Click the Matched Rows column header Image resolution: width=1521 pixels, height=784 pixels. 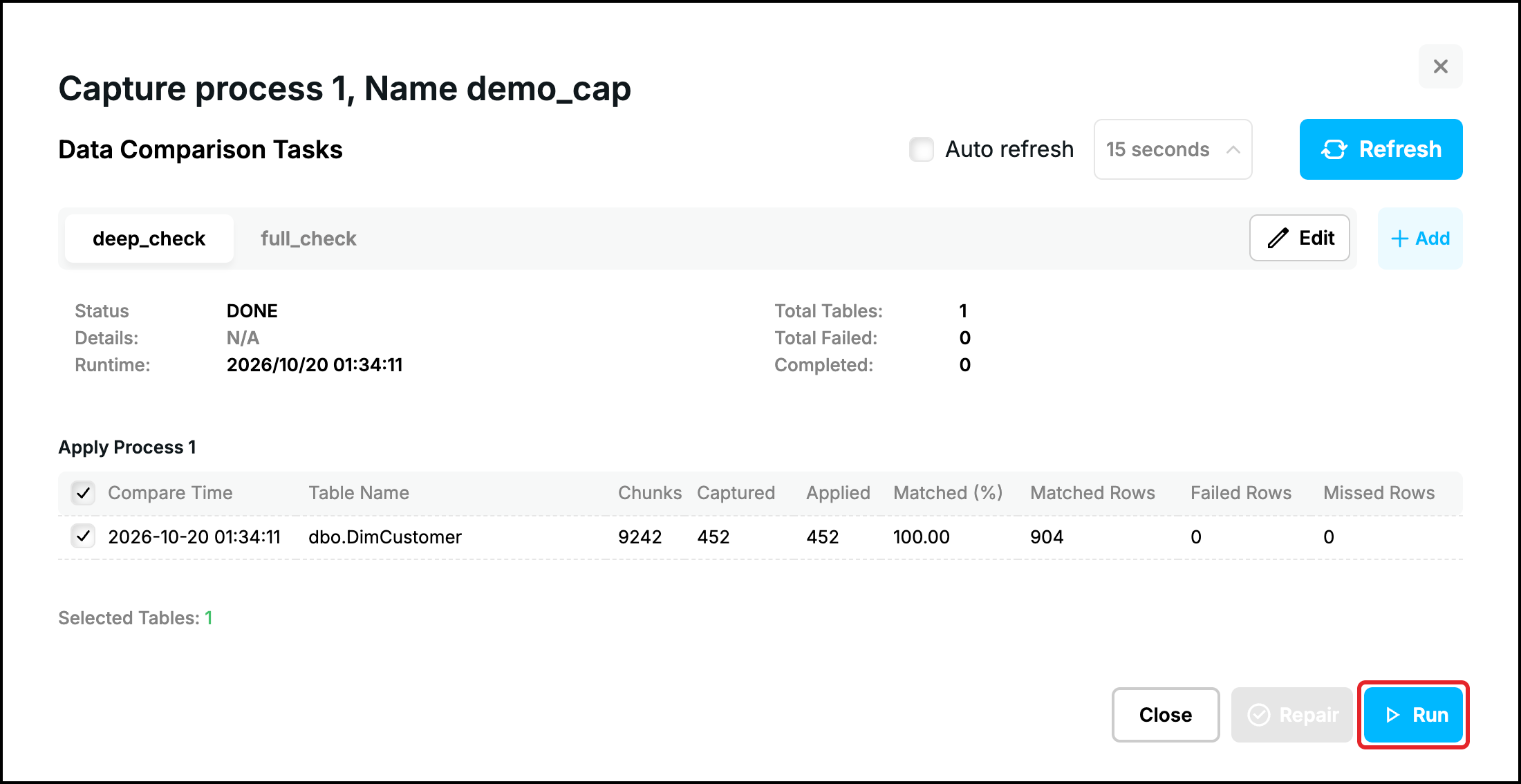coord(1093,493)
